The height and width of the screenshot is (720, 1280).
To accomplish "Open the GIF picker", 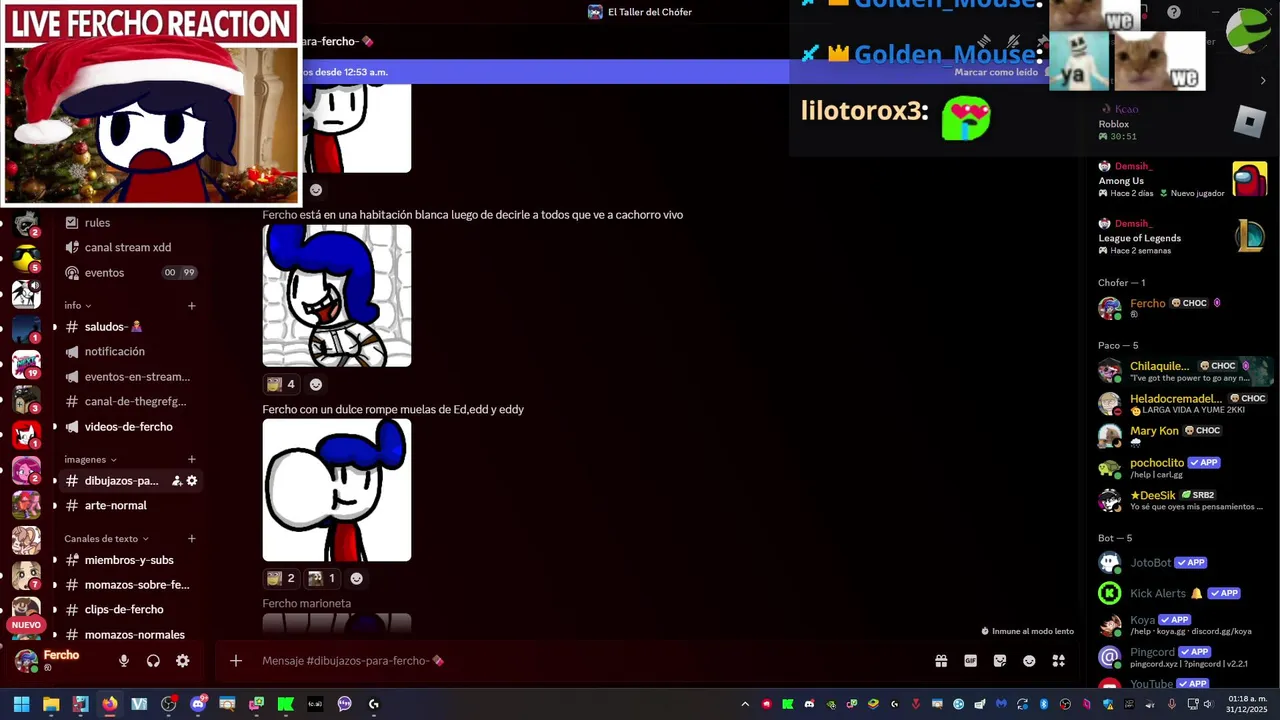I will coord(970,661).
